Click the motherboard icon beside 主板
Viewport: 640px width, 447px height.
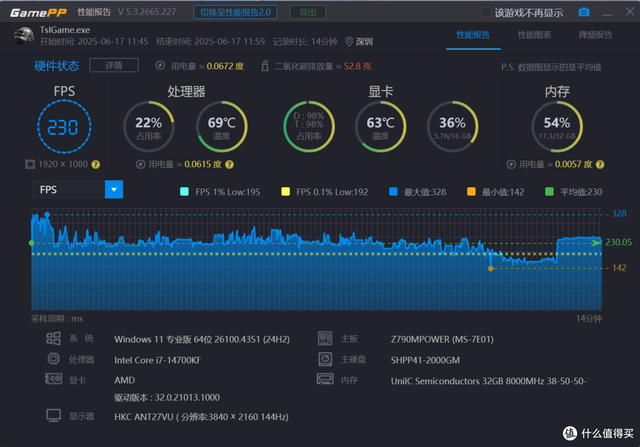click(x=325, y=338)
